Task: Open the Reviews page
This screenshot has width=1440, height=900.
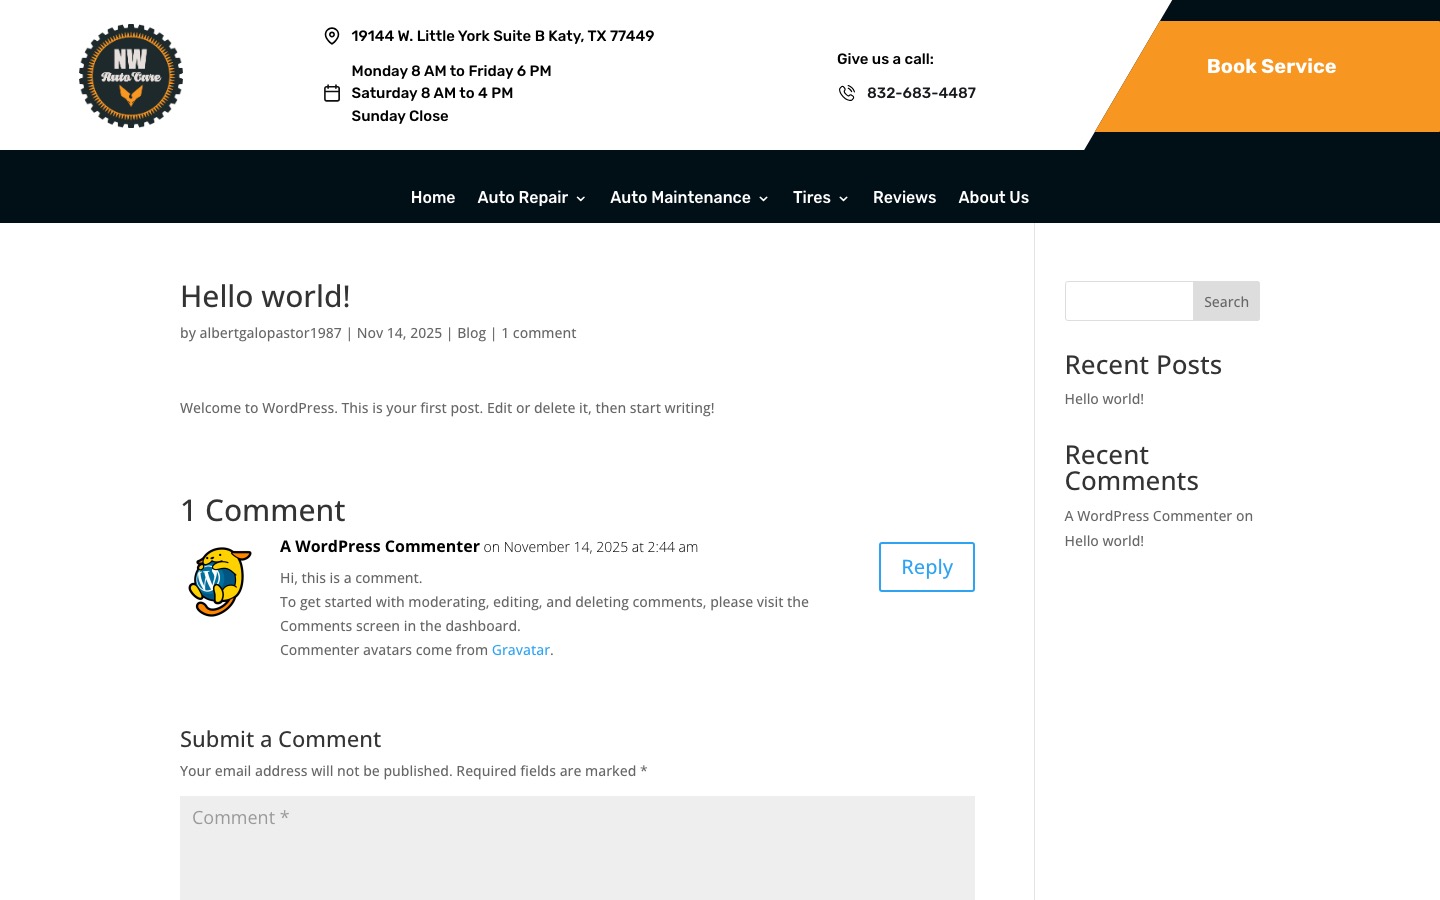Action: pos(905,198)
